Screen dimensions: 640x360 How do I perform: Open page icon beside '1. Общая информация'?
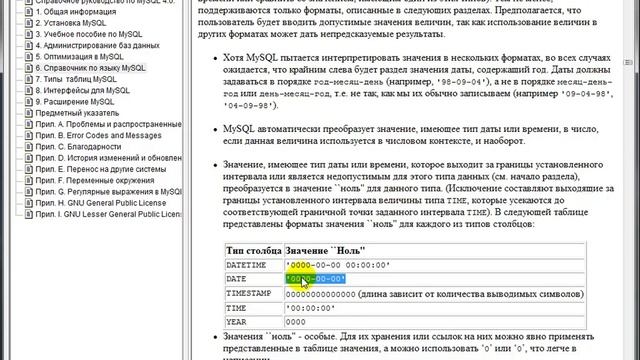pyautogui.click(x=29, y=12)
